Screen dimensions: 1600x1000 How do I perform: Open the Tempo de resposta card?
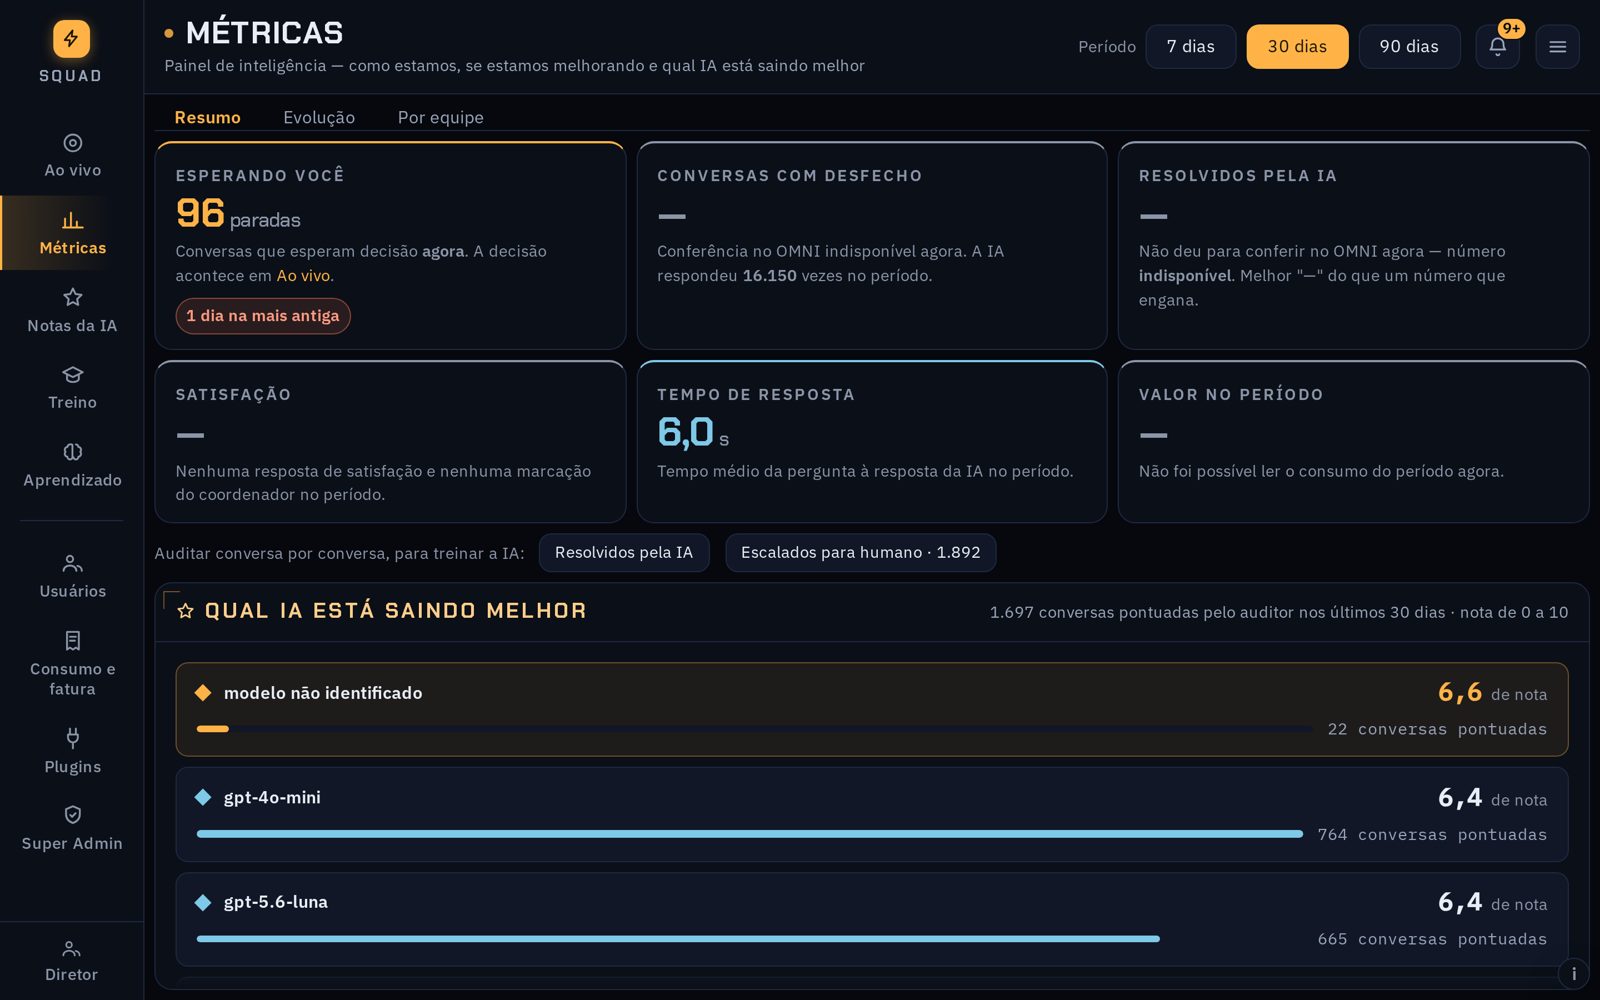(872, 441)
